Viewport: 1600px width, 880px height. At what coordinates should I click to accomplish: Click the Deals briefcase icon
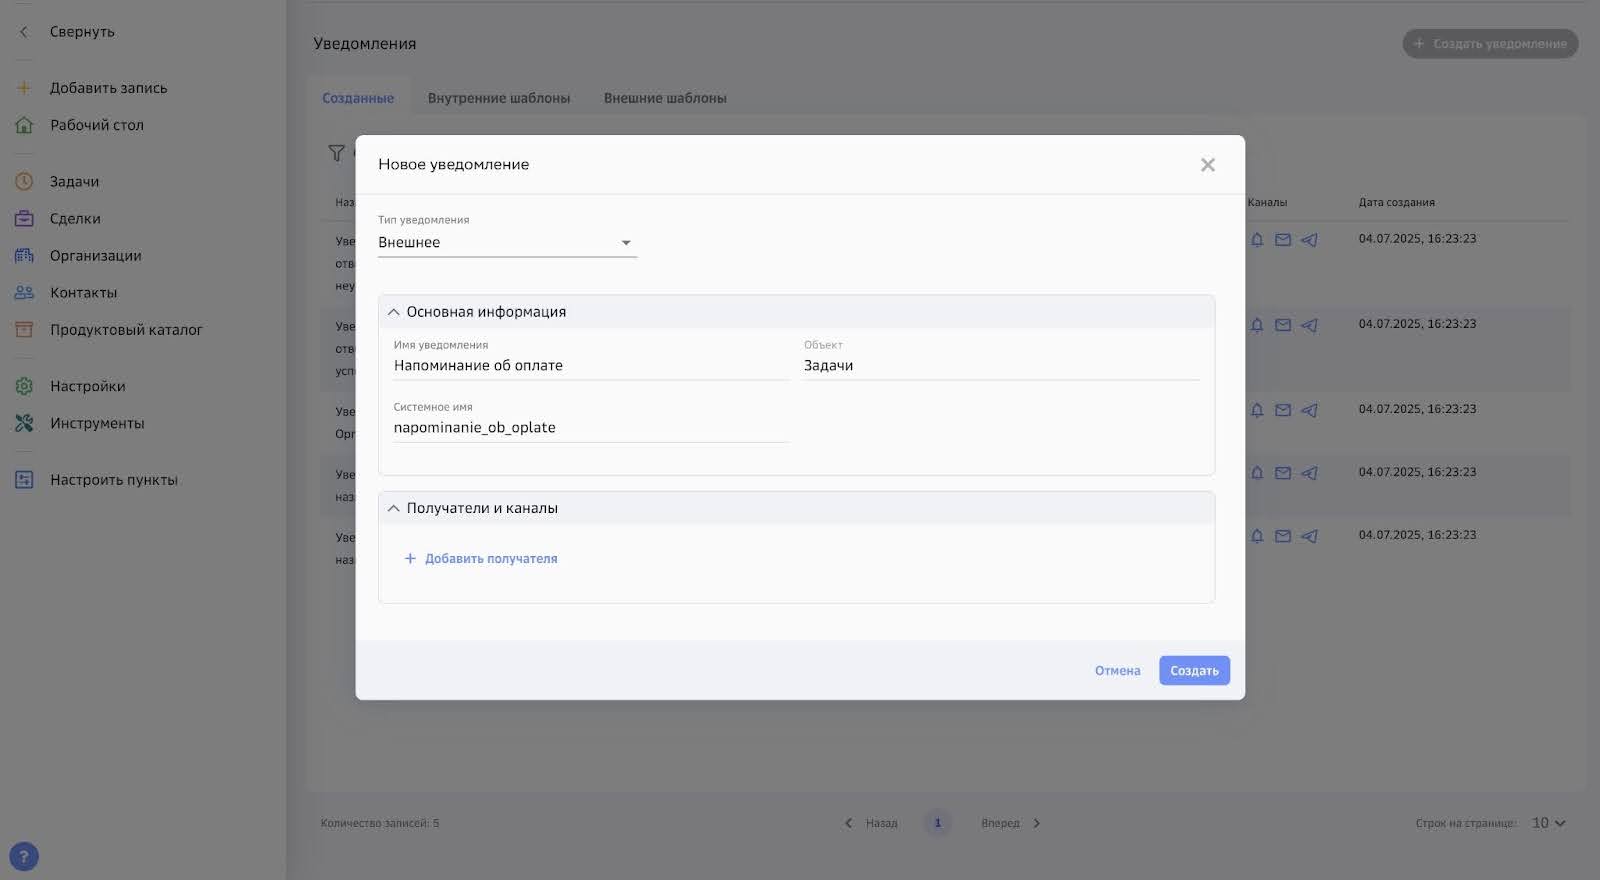point(24,218)
